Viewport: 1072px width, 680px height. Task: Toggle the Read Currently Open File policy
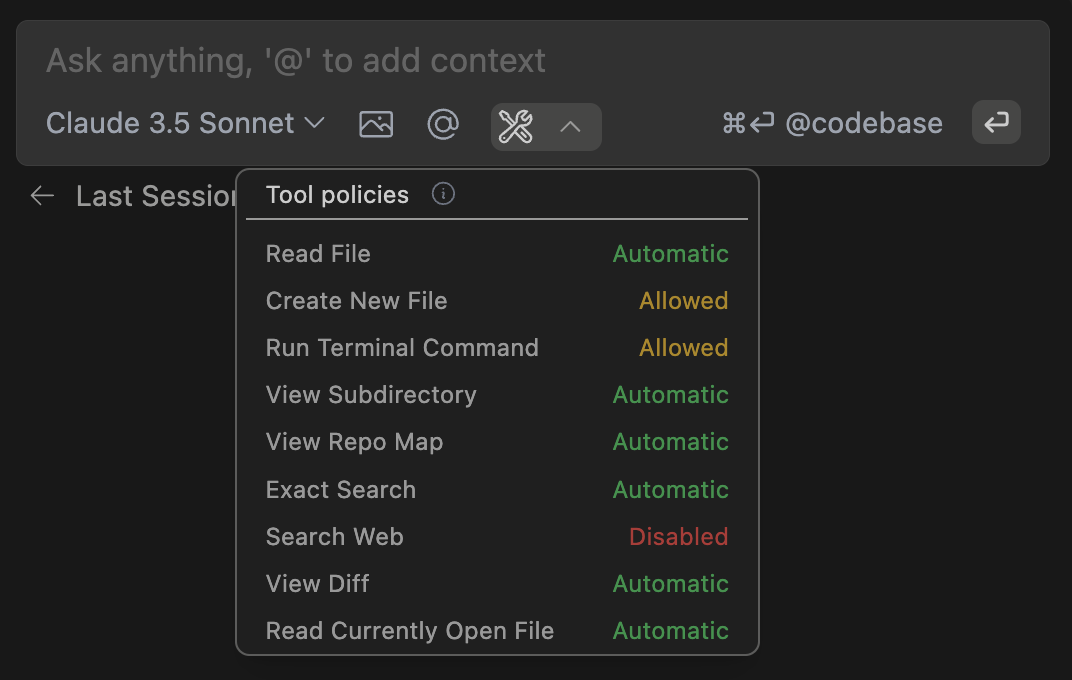670,631
